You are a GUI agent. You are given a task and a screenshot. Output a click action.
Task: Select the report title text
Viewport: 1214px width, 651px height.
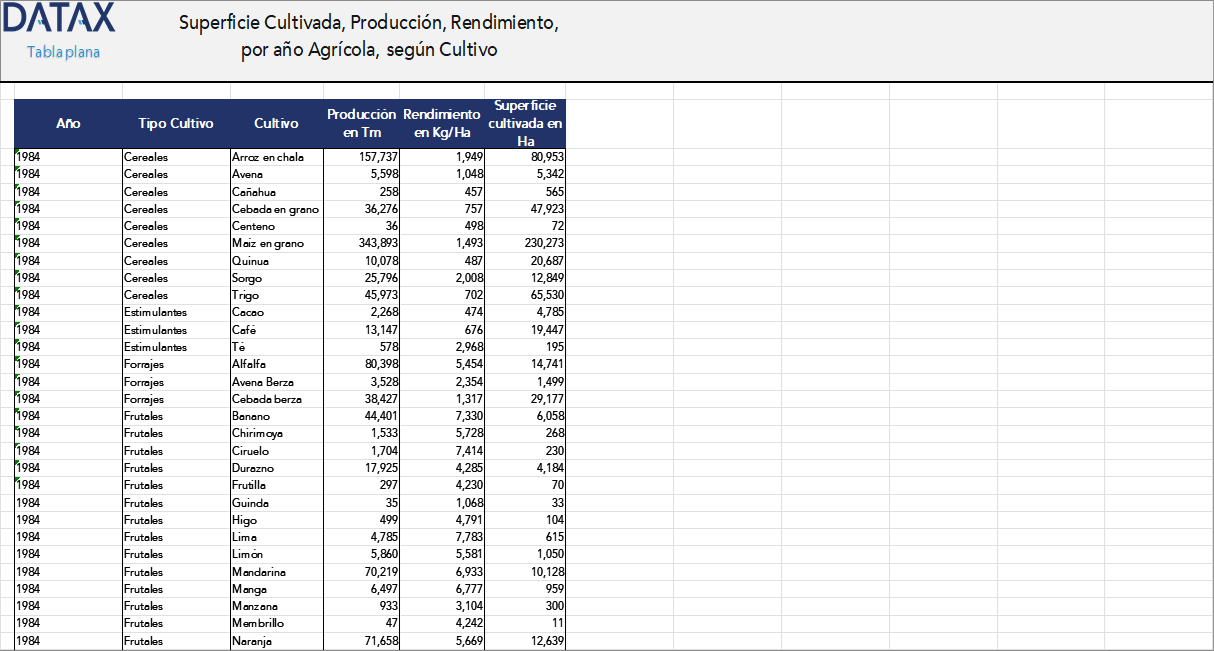point(371,35)
